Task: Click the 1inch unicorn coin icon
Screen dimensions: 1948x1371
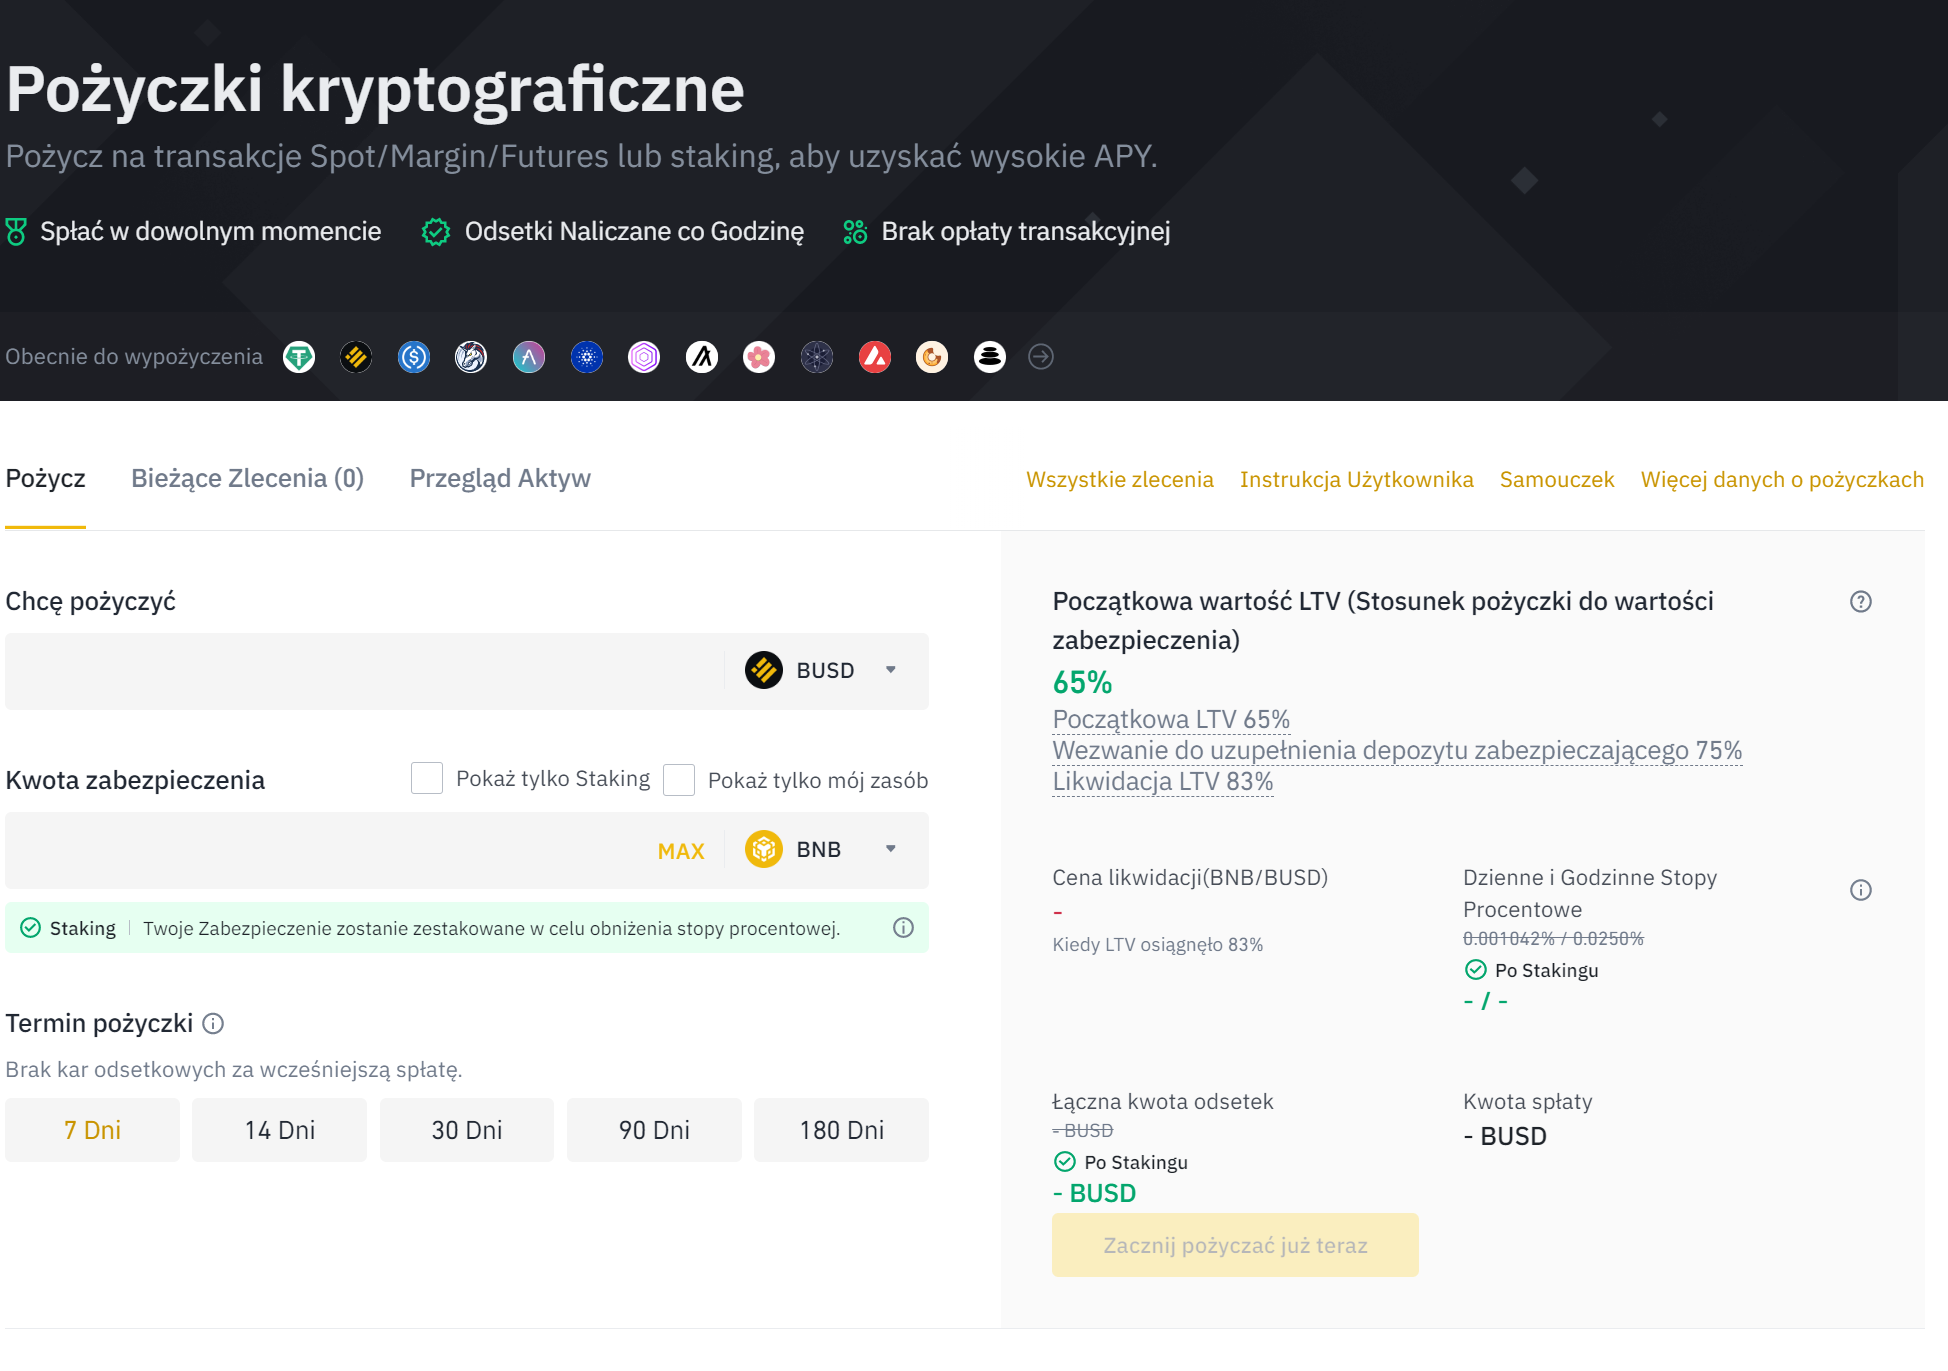Action: [x=471, y=357]
